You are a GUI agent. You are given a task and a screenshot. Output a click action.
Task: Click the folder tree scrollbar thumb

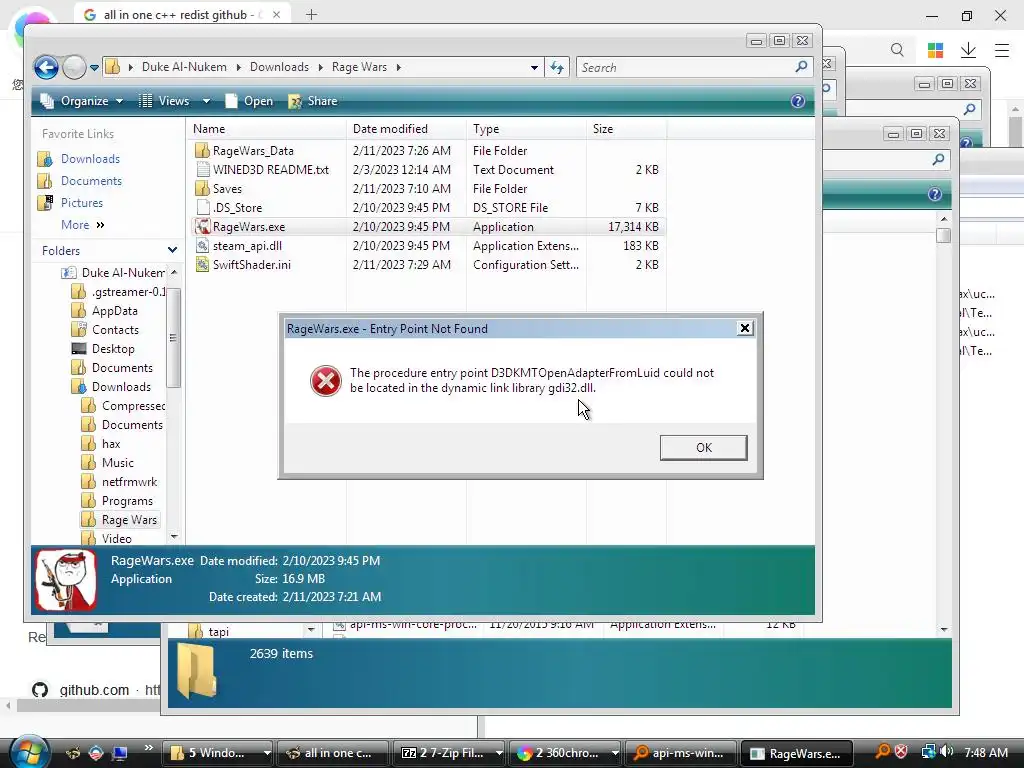click(x=173, y=338)
